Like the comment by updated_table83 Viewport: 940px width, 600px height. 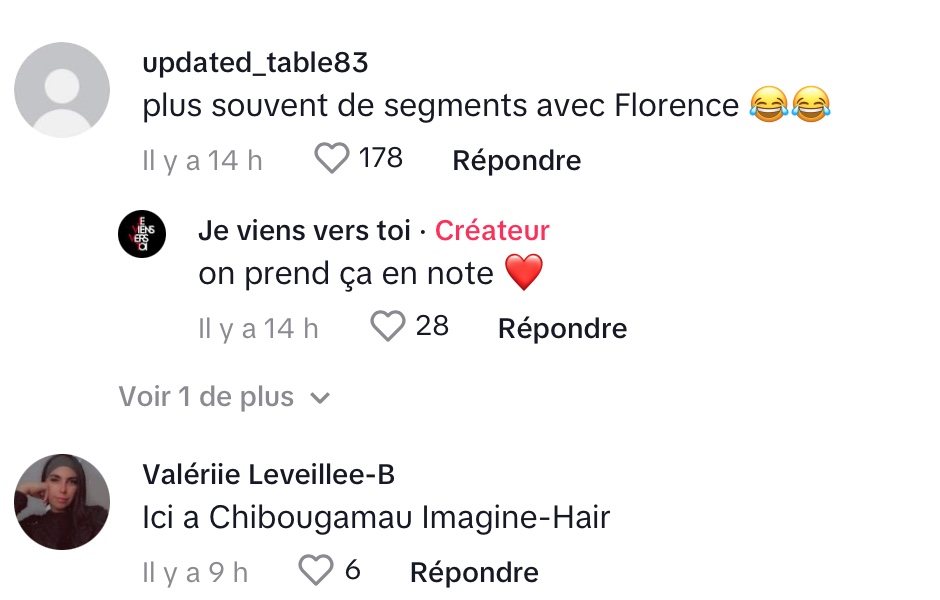(x=332, y=159)
